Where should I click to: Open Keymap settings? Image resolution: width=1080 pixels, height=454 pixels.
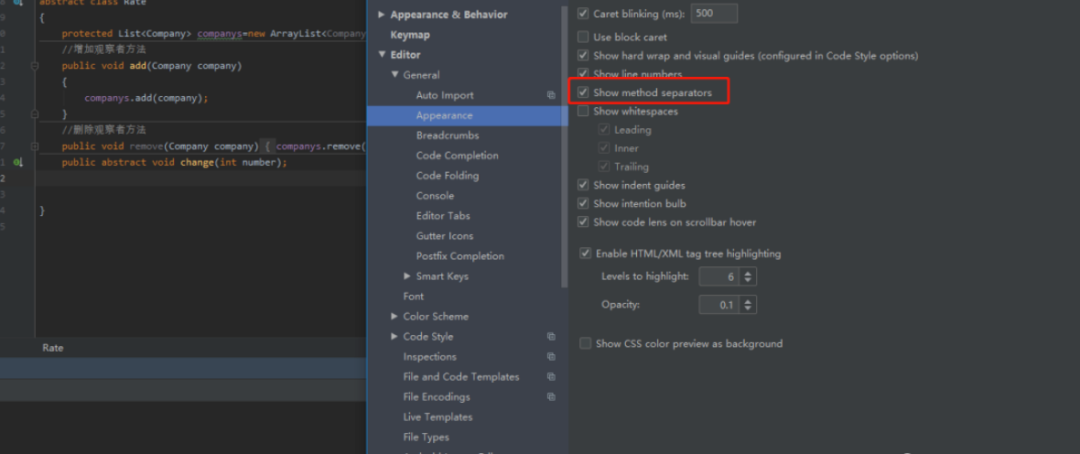(410, 35)
